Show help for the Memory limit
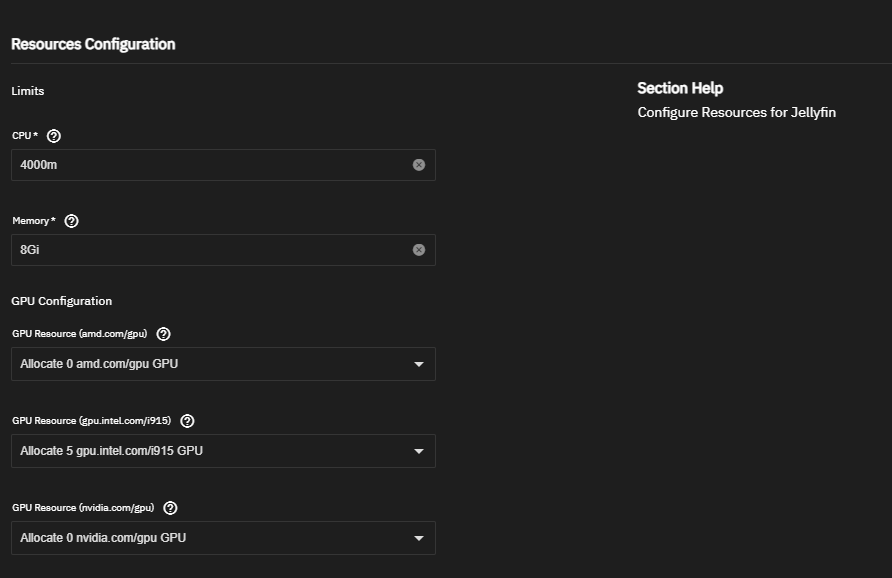Image resolution: width=892 pixels, height=578 pixels. [x=71, y=221]
